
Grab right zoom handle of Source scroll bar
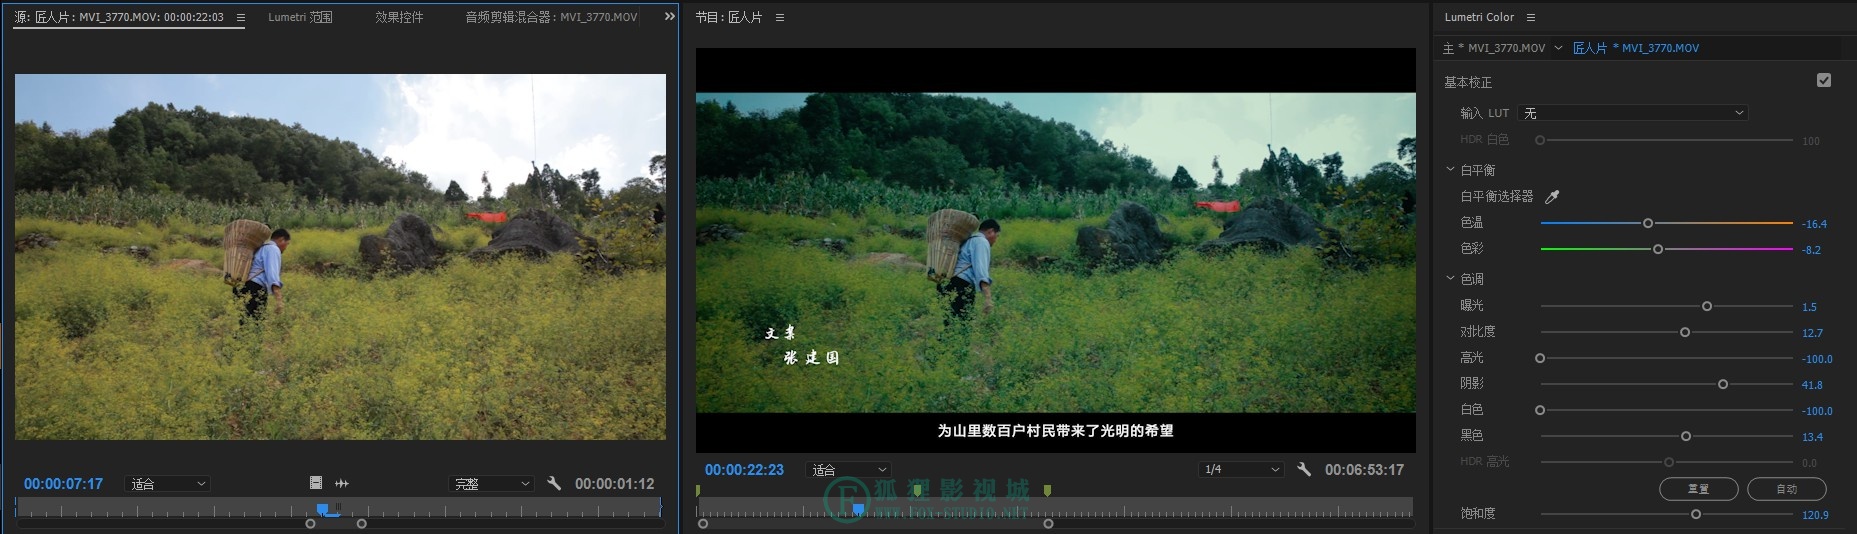362,523
